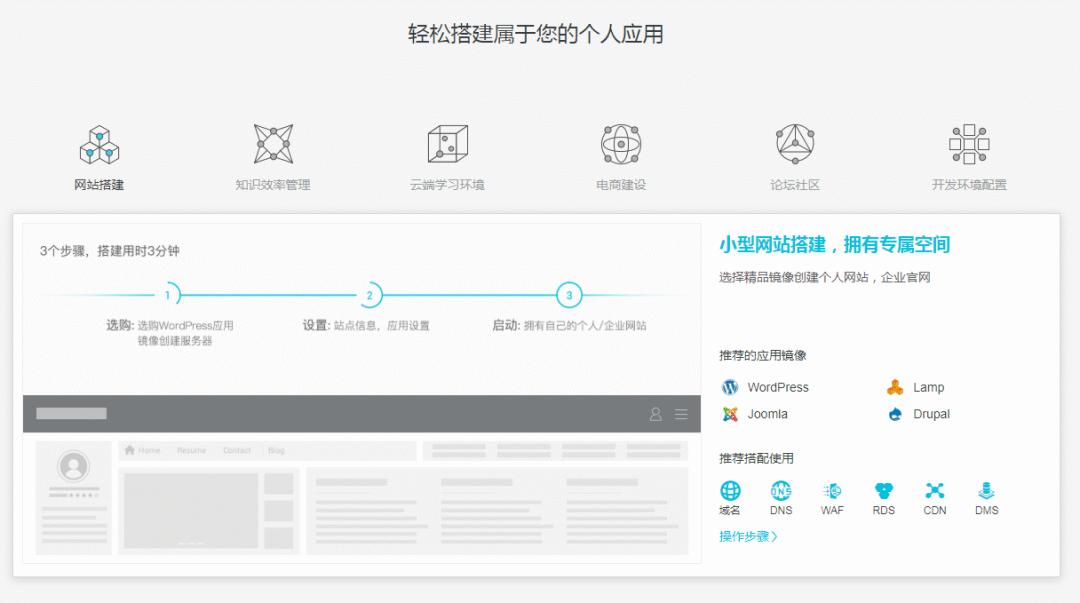Click the RDS database icon

point(884,492)
